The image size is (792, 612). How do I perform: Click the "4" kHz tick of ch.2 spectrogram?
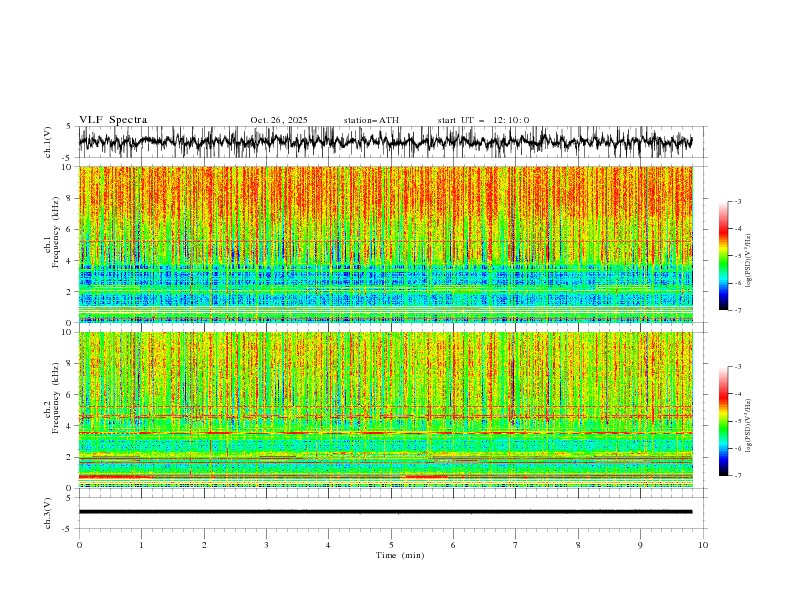coord(69,426)
